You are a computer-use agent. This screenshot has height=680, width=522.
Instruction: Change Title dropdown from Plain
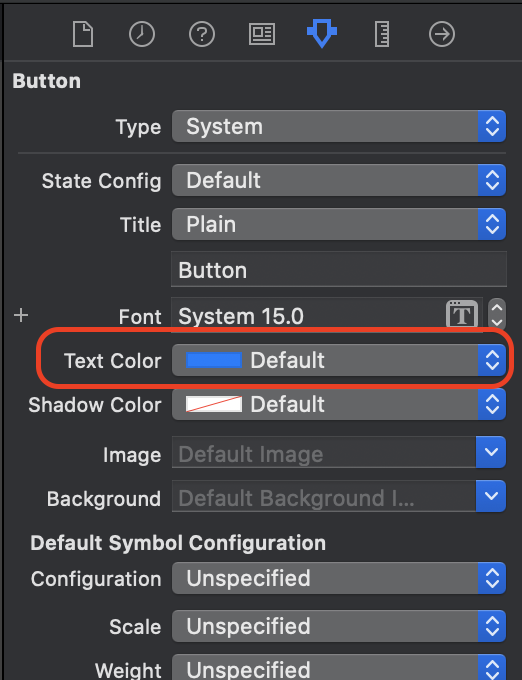(339, 224)
